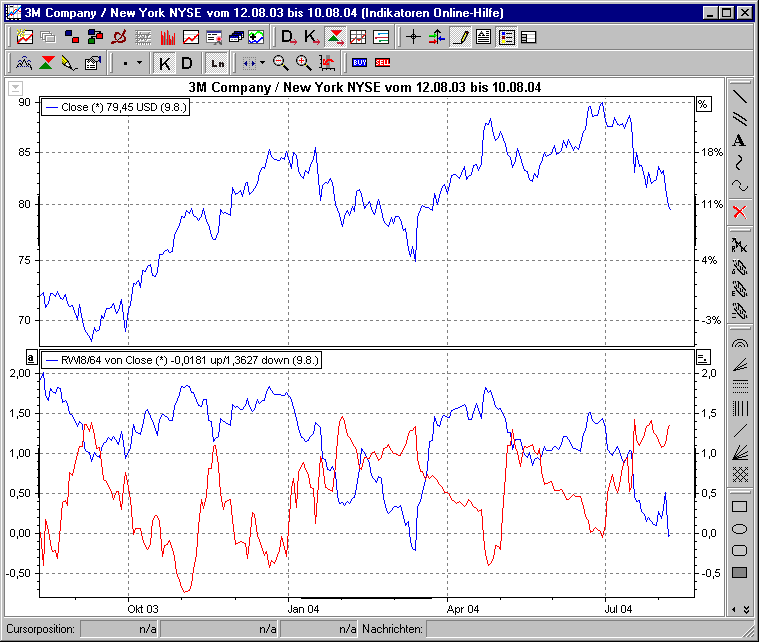Image resolution: width=759 pixels, height=642 pixels.
Task: Select the text annotation tool (A)
Action: pos(739,141)
